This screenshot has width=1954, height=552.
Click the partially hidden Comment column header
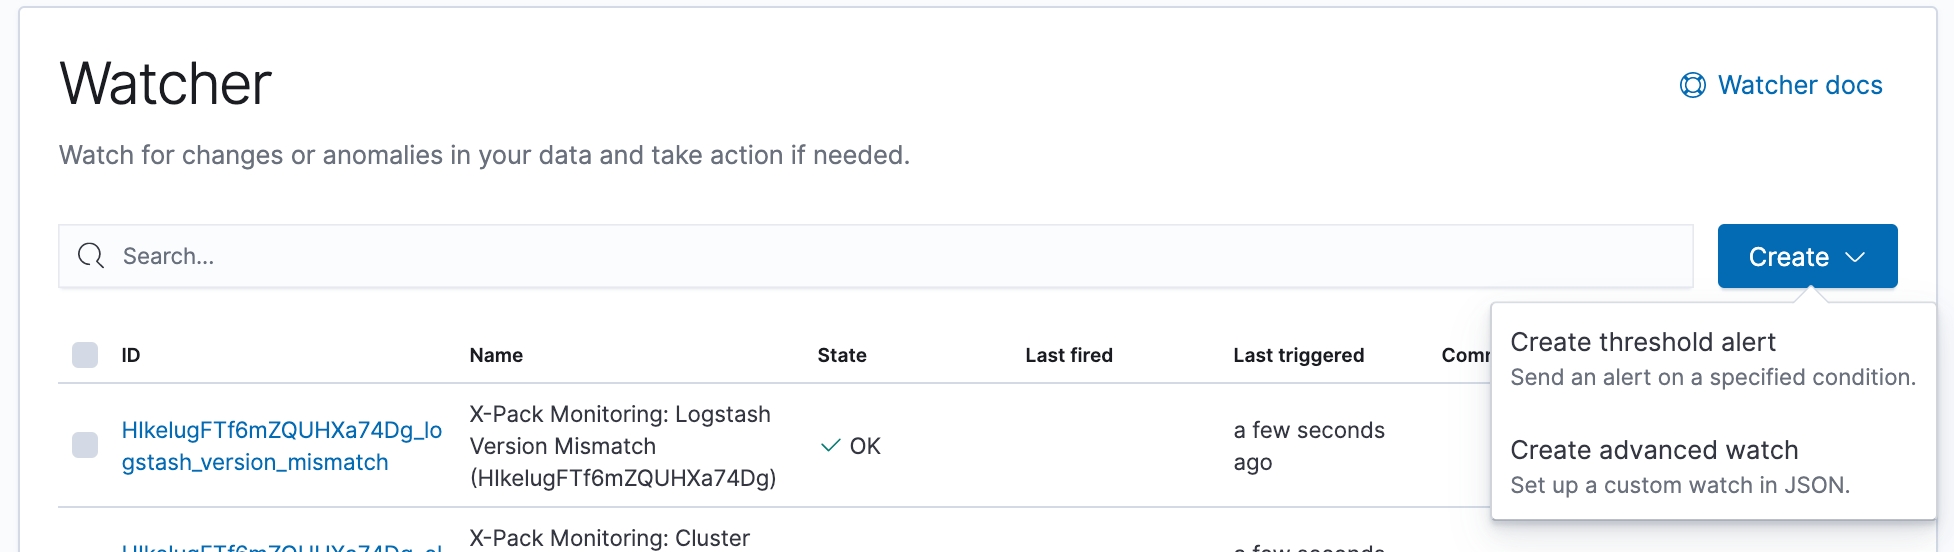point(1466,355)
